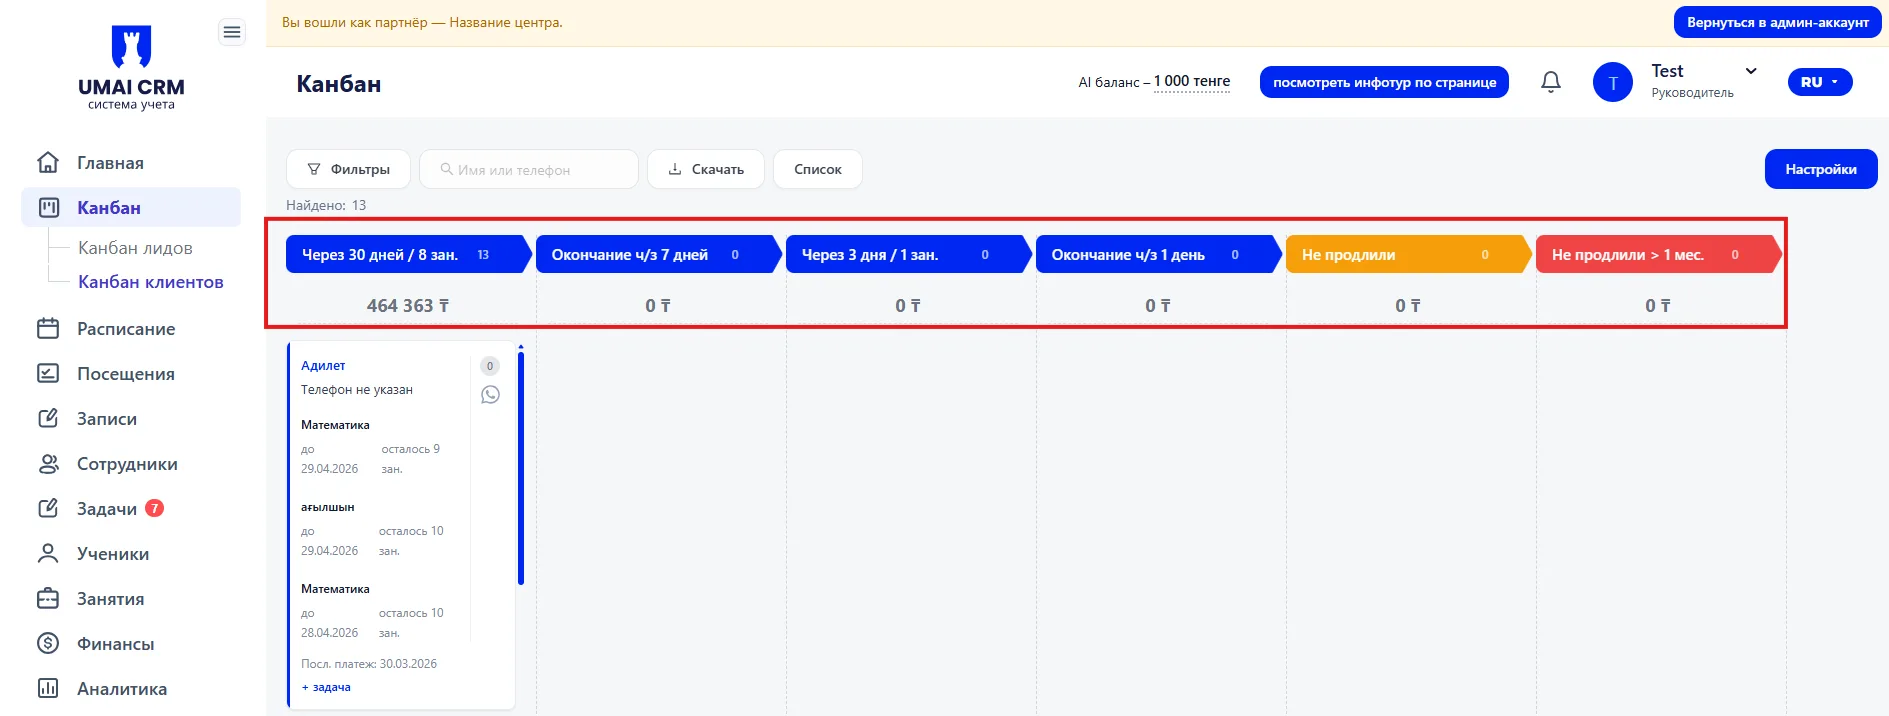Viewport: 1889px width, 716px height.
Task: Open Канбан лидов submenu item
Action: [x=135, y=248]
